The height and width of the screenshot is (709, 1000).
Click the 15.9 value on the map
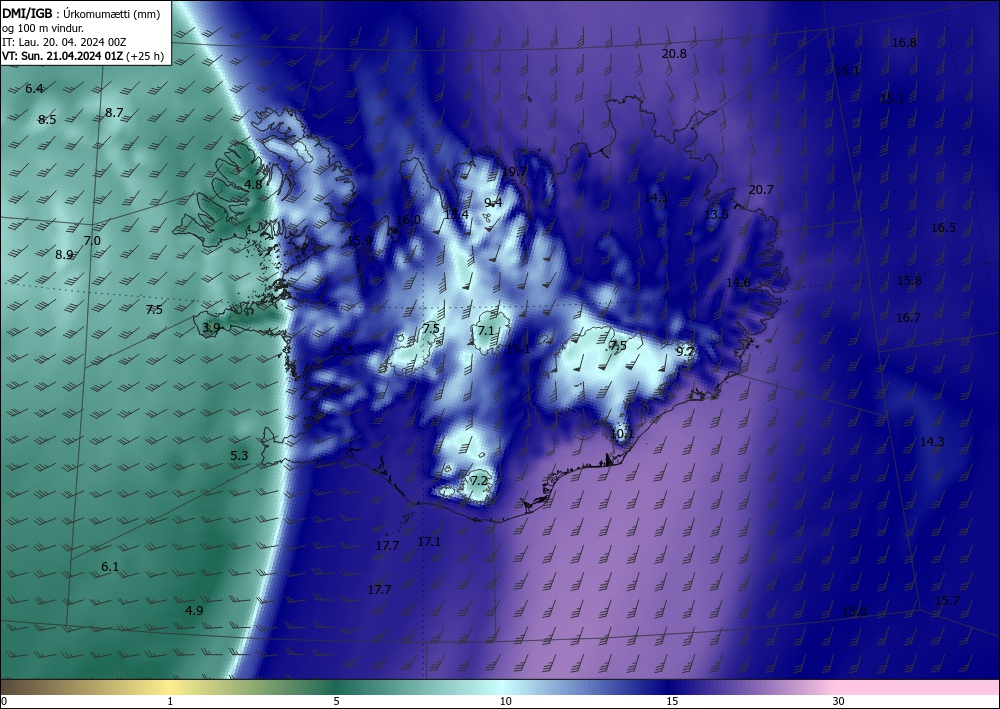[360, 240]
